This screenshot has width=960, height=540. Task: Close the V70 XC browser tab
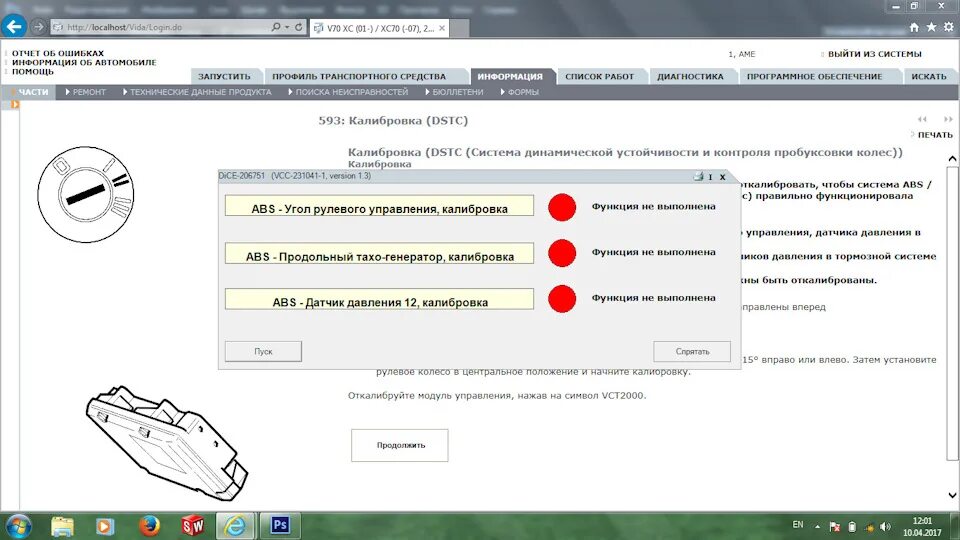pos(442,28)
